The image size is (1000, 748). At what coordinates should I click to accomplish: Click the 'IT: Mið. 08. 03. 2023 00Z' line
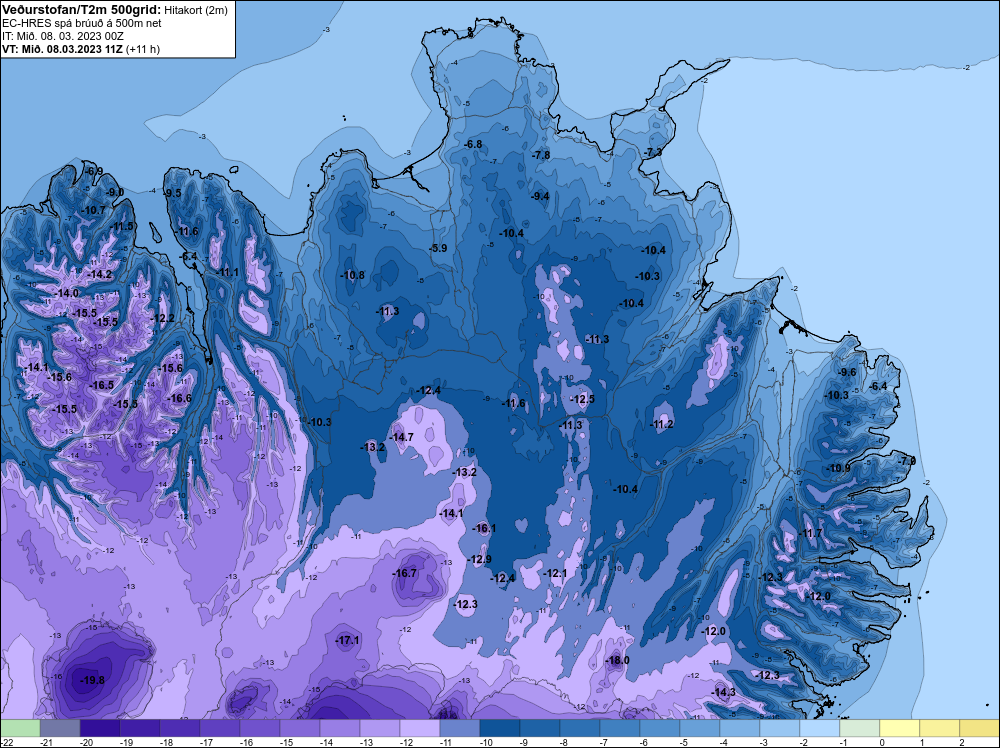tap(62, 36)
